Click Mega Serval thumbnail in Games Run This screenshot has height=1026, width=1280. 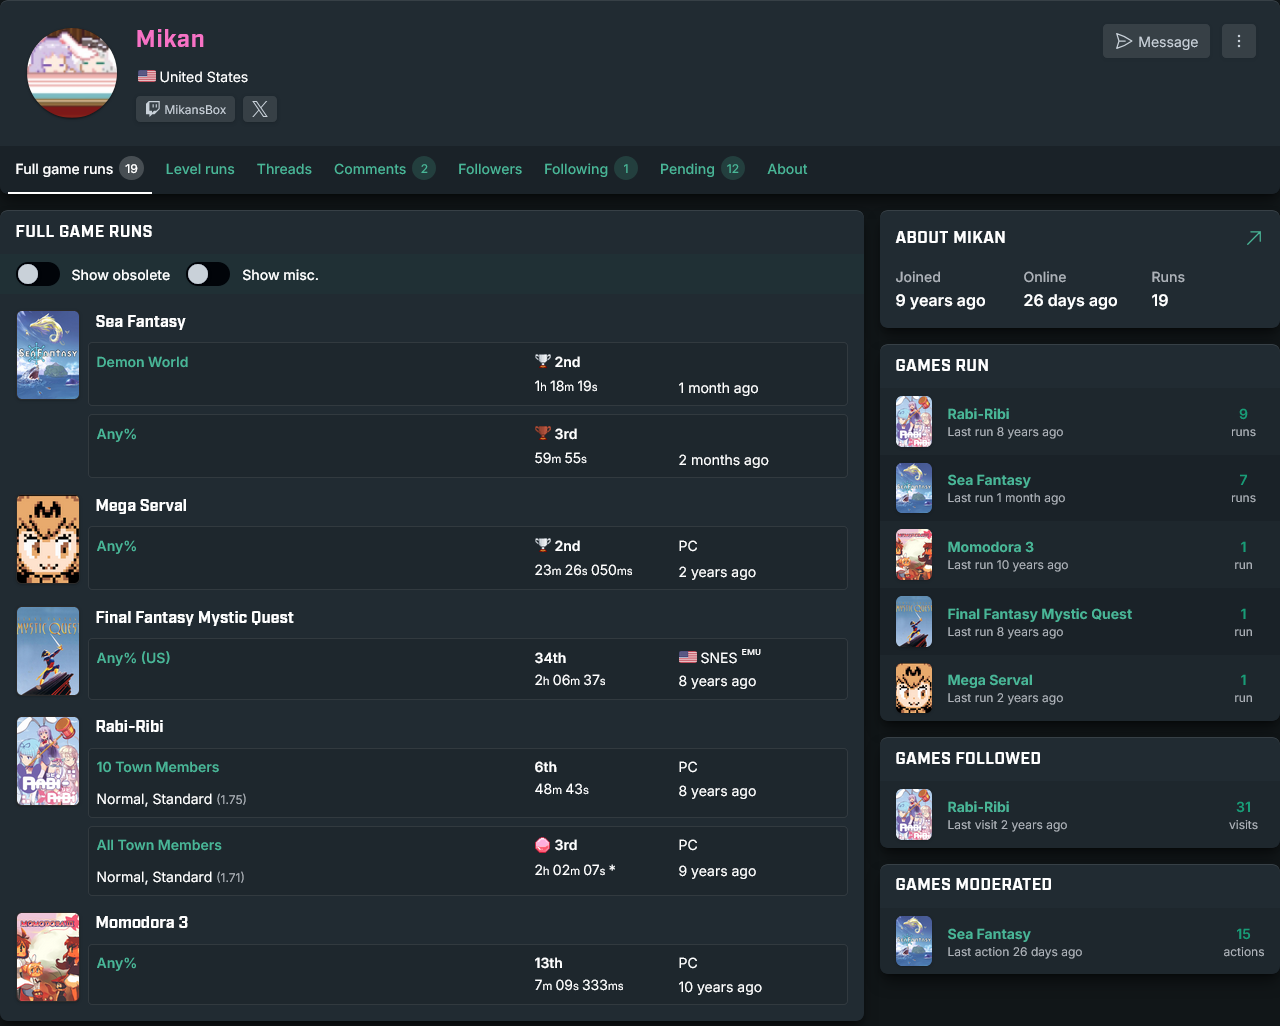click(914, 688)
